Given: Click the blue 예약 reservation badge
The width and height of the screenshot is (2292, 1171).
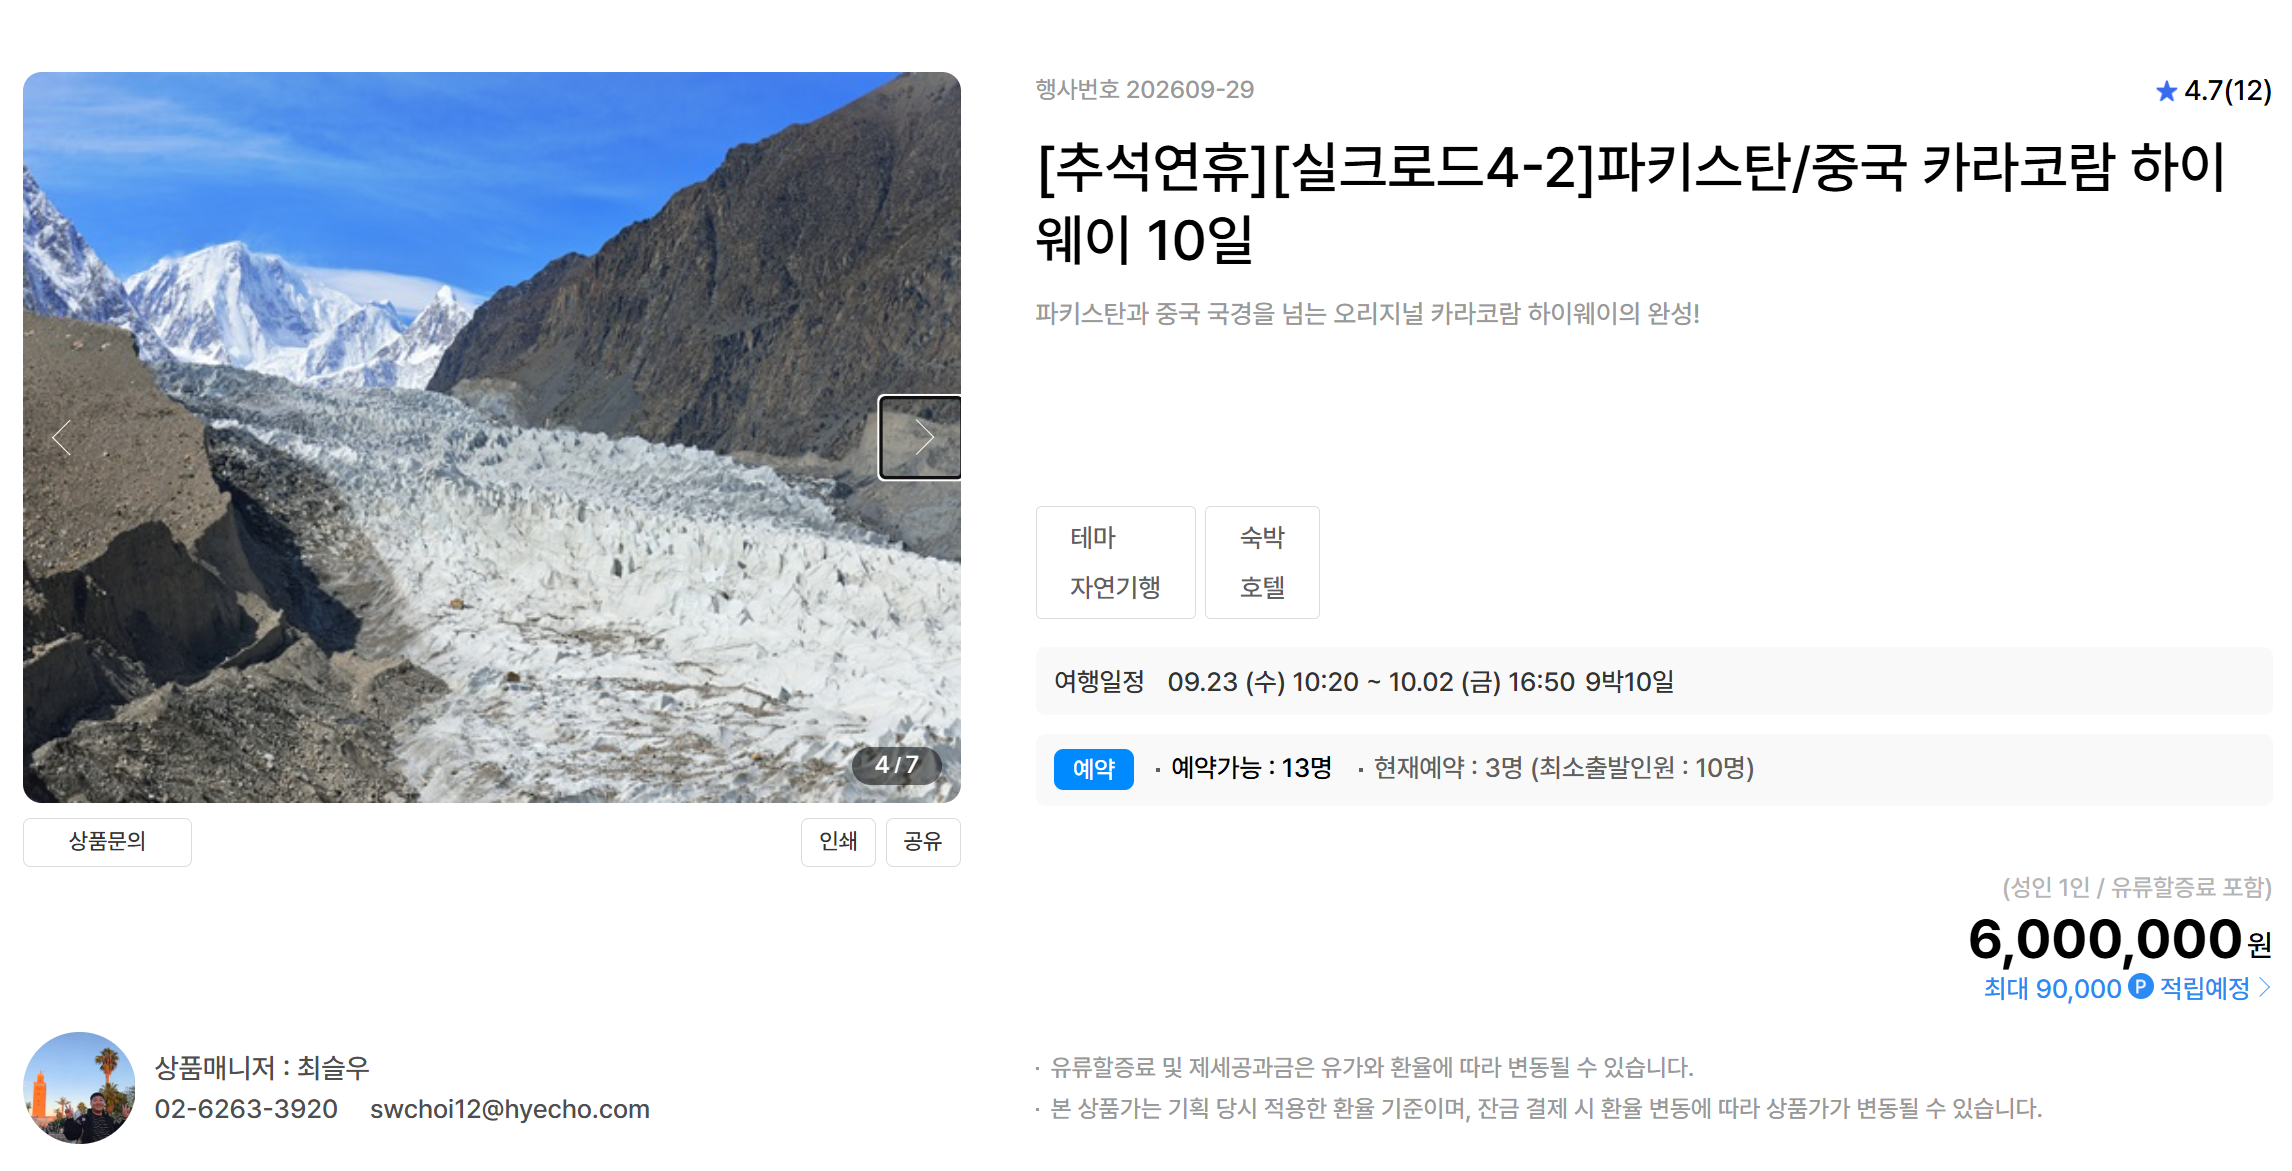Looking at the screenshot, I should point(1093,769).
